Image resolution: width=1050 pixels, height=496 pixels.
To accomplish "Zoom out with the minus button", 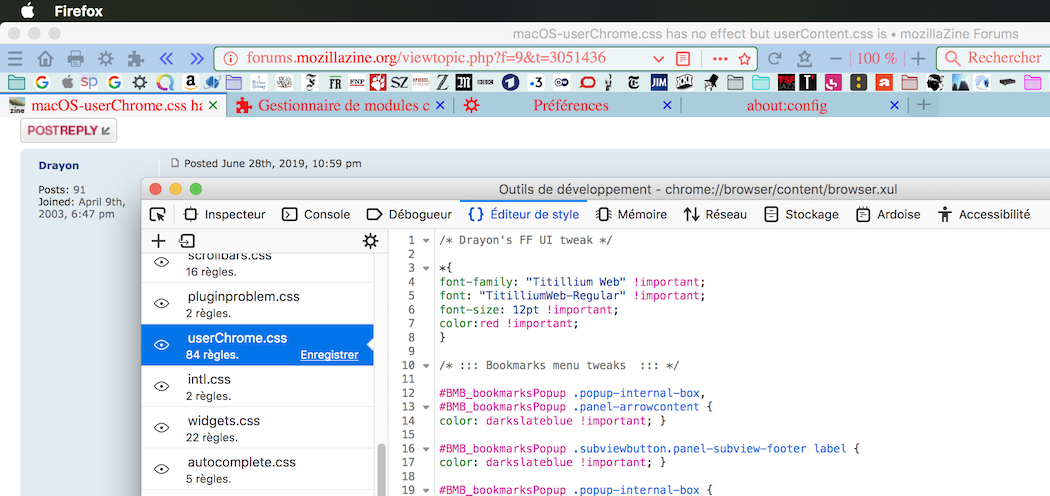I will 835,58.
